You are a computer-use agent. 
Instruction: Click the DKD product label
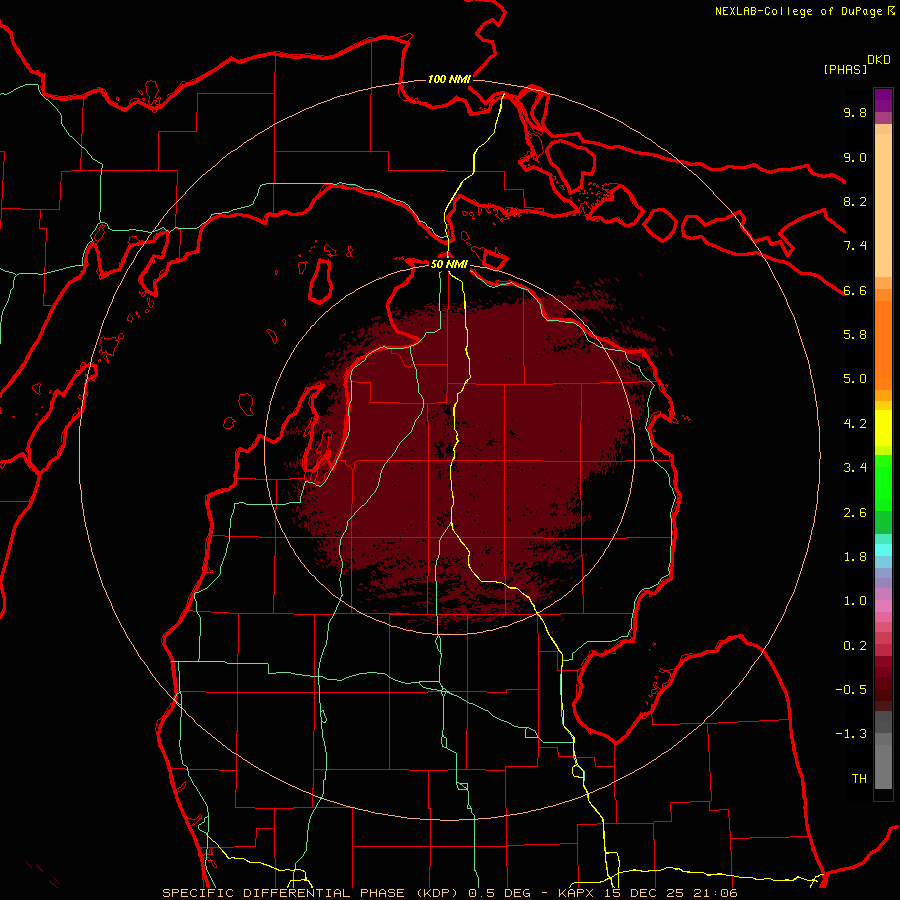[879, 60]
